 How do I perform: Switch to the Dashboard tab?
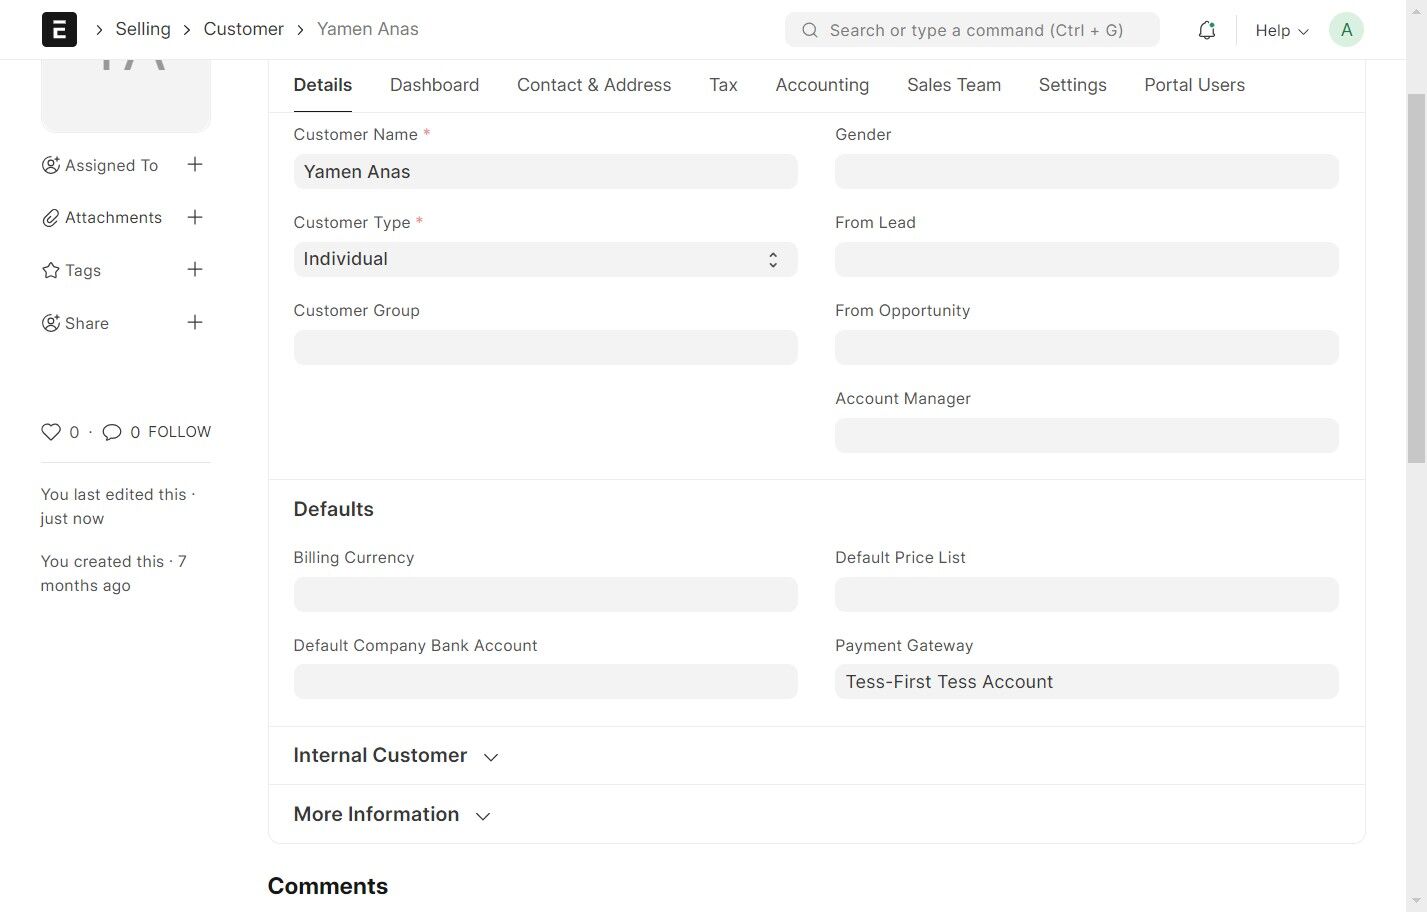[434, 85]
